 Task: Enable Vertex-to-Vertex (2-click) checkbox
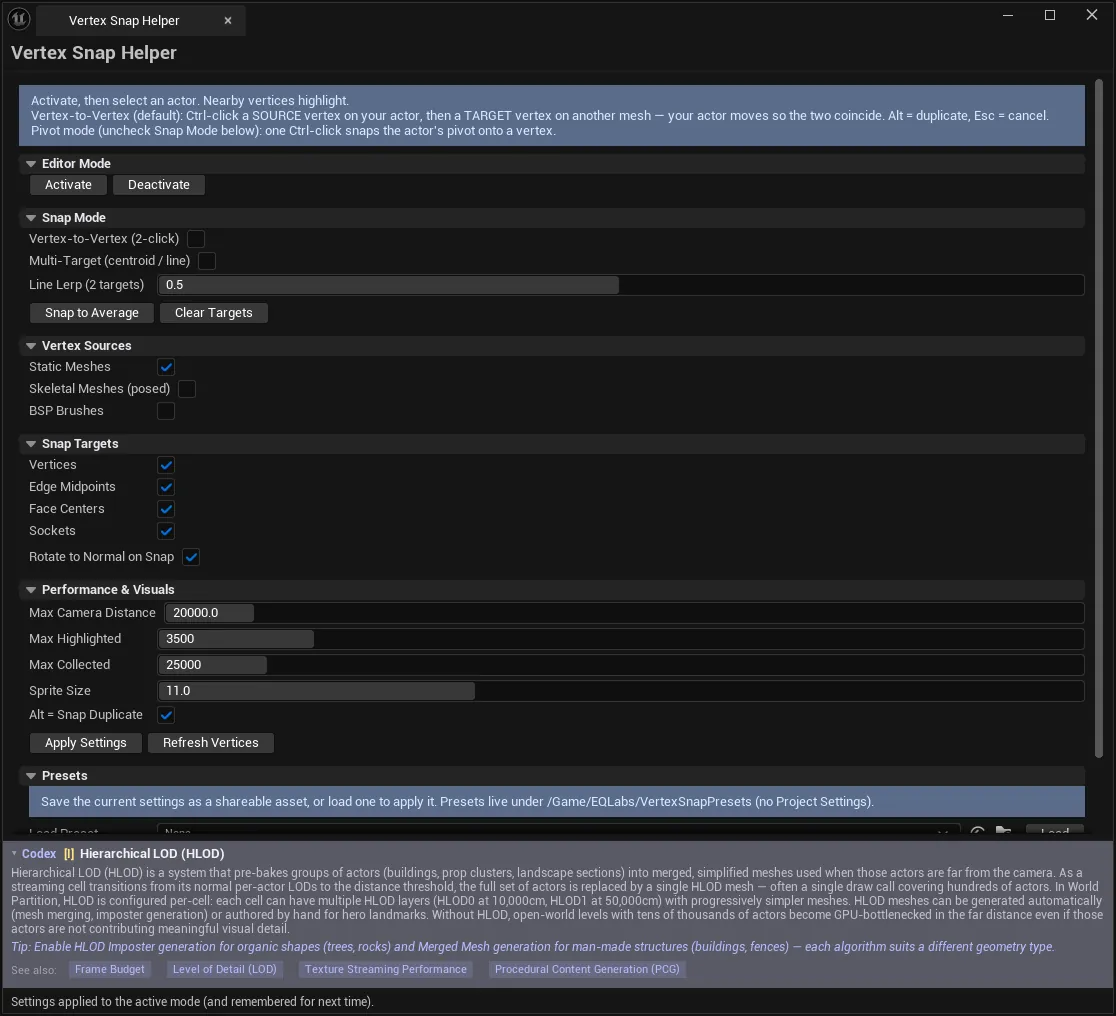[x=196, y=239]
